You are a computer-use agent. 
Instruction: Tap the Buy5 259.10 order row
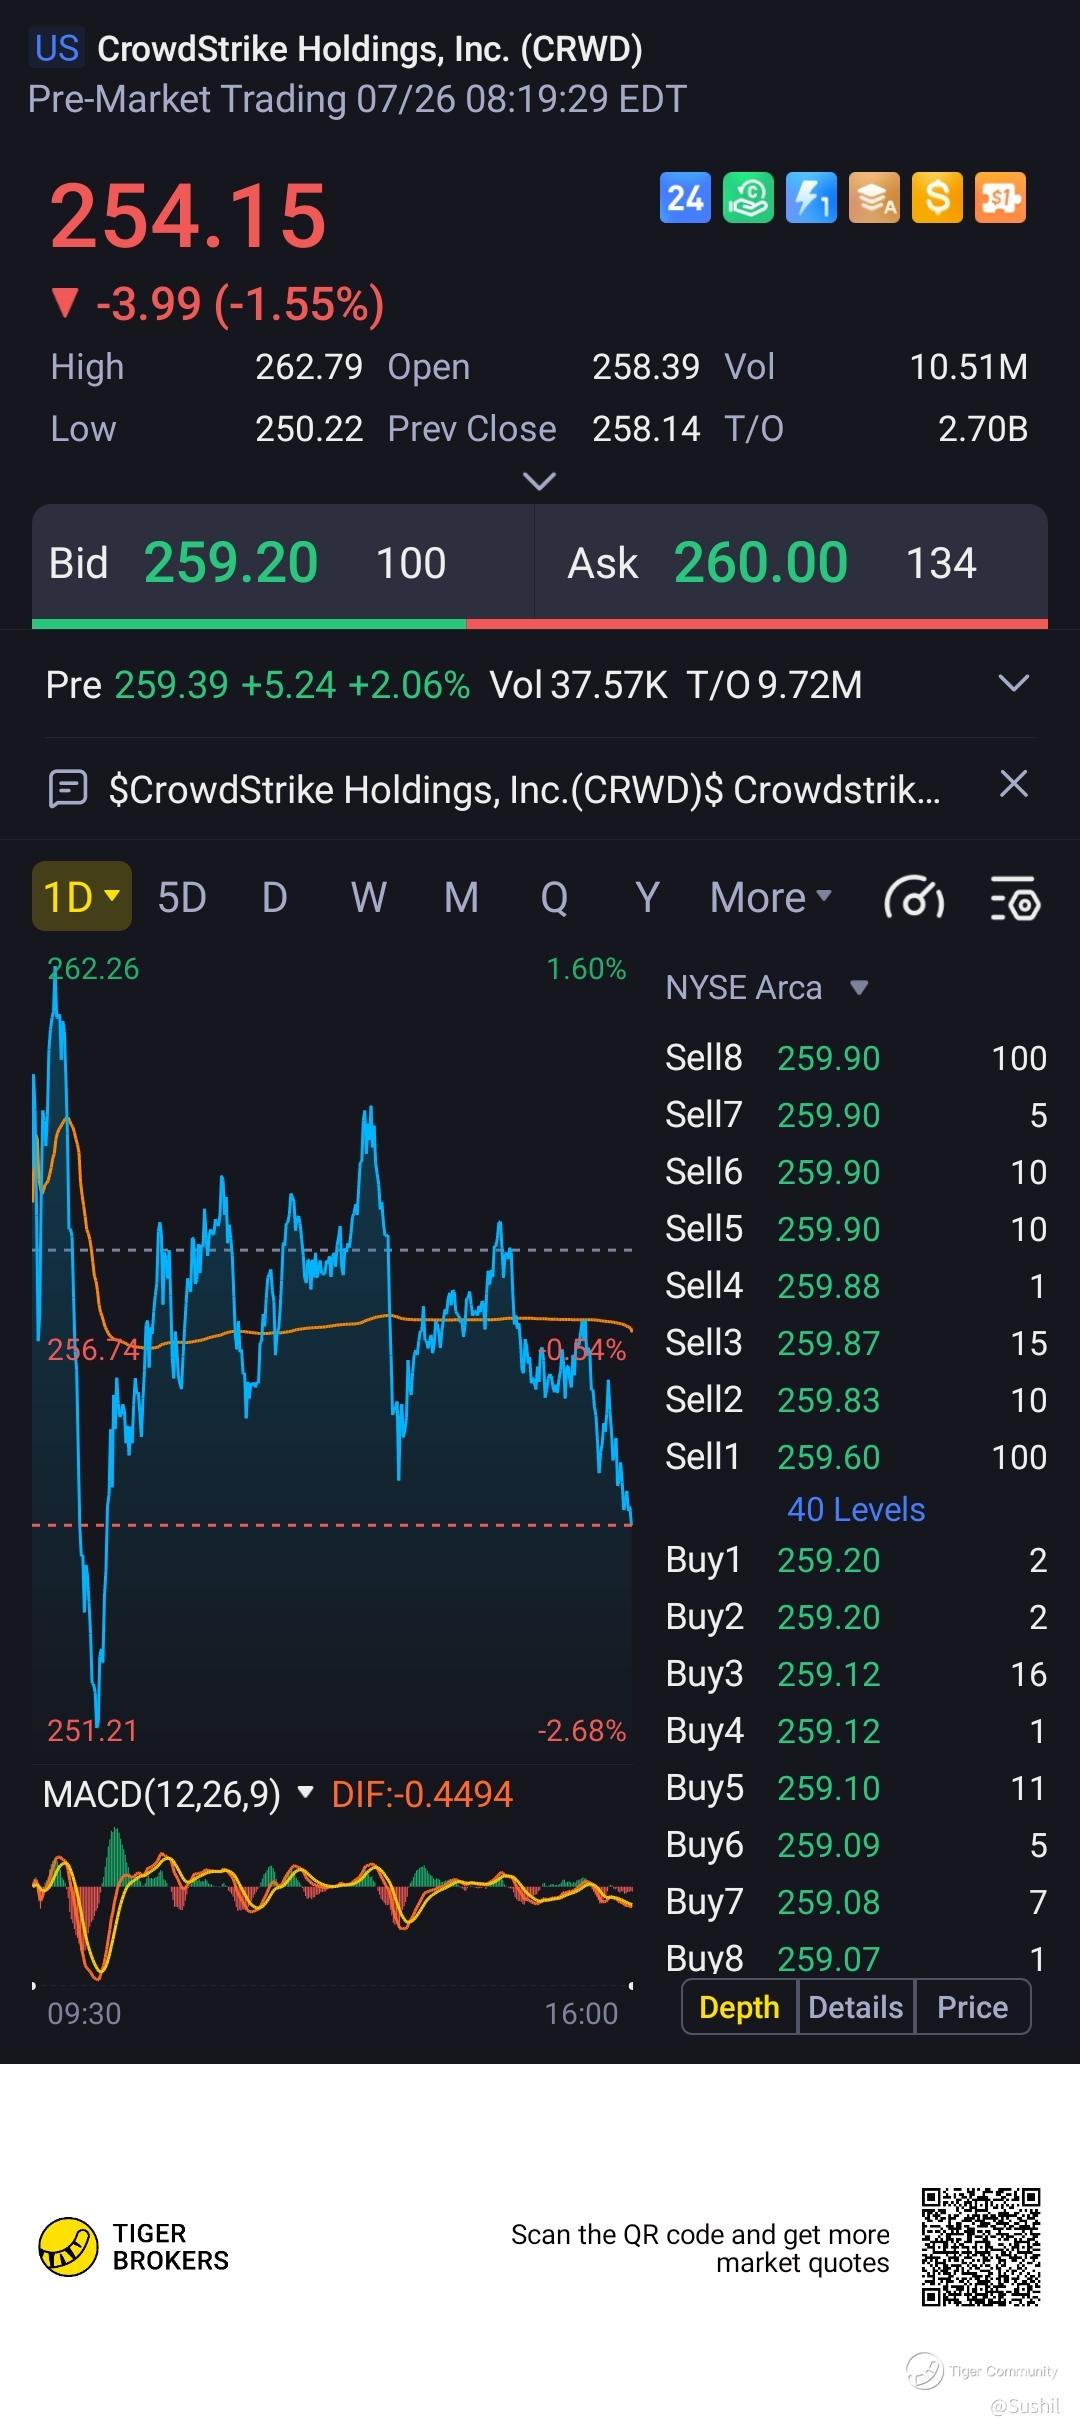856,1788
